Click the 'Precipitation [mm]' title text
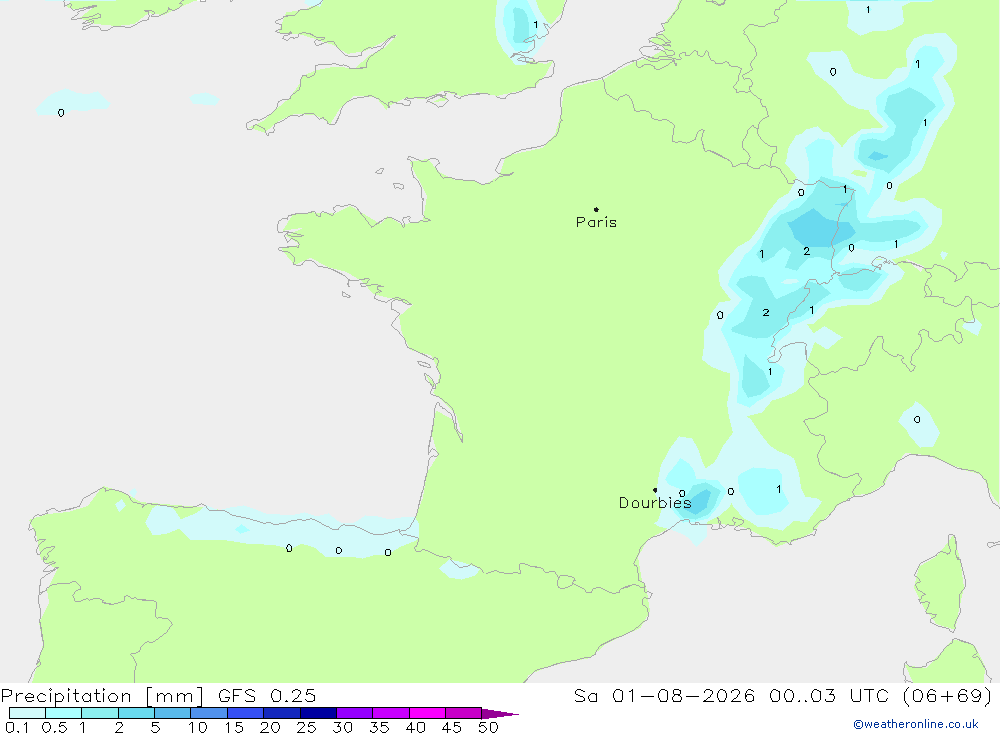Screen dimensions: 1000x733 [102, 695]
